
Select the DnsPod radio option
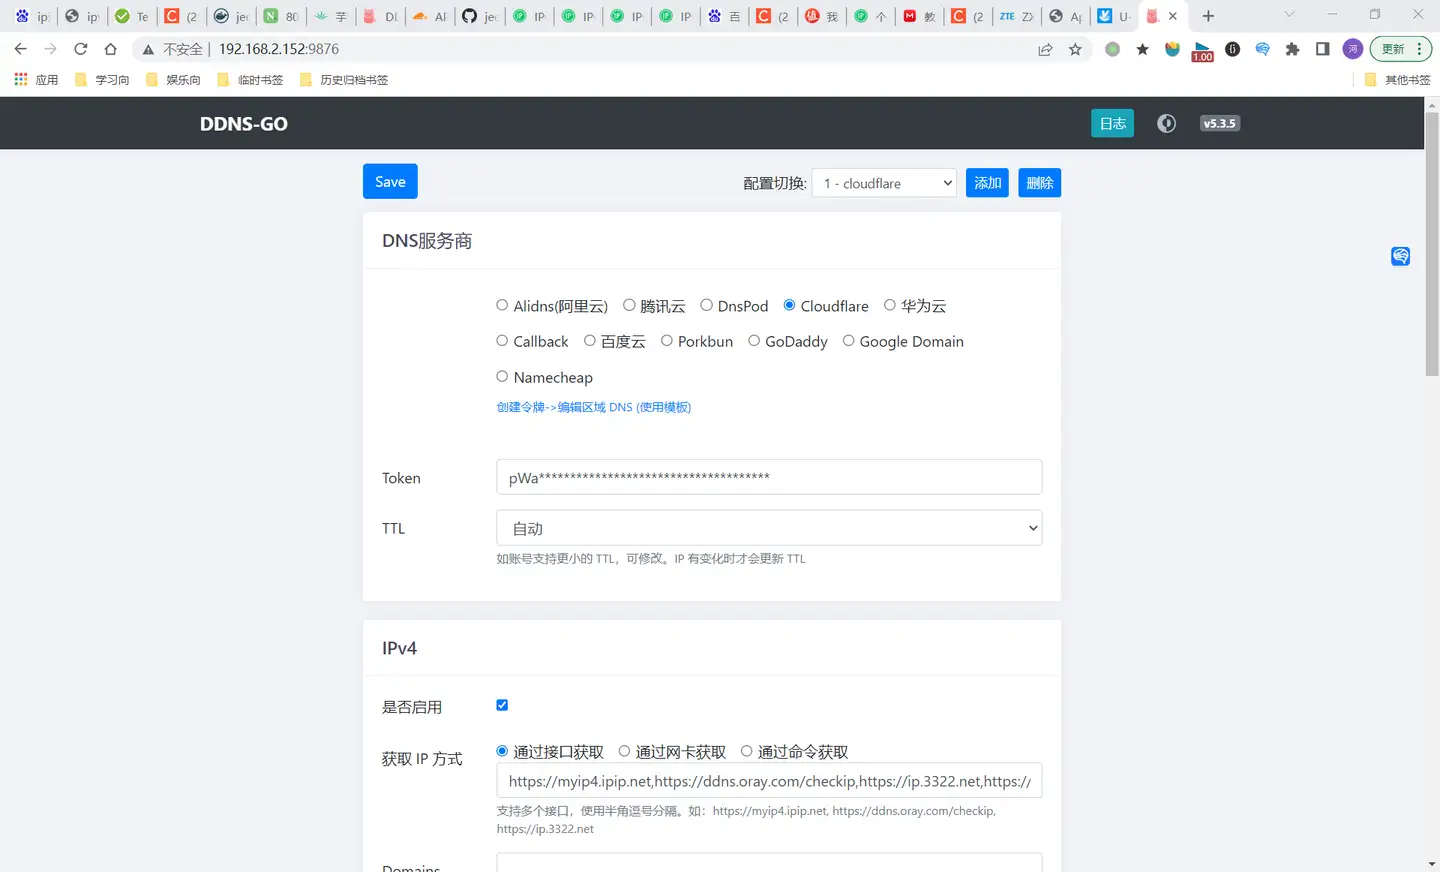(706, 305)
